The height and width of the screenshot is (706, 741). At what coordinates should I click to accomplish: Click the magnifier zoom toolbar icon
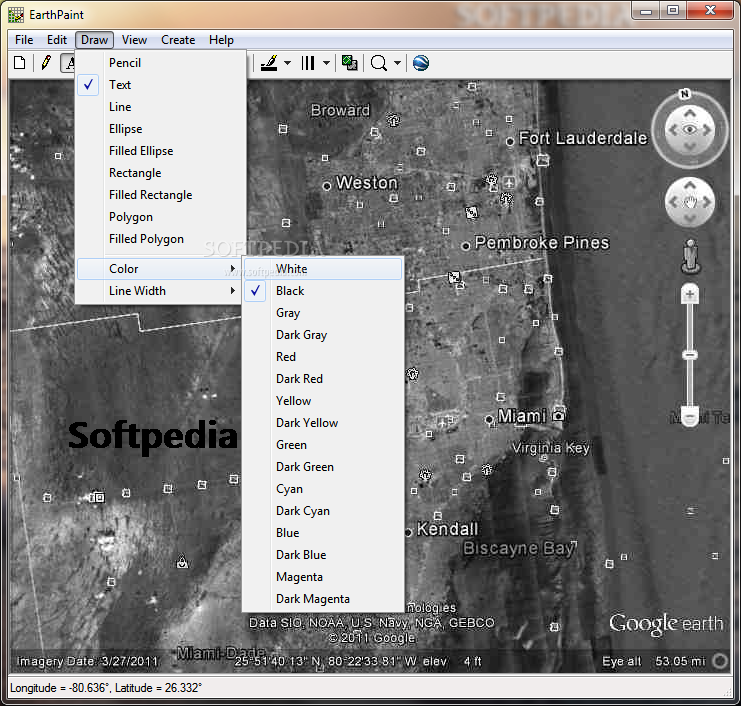(x=379, y=63)
